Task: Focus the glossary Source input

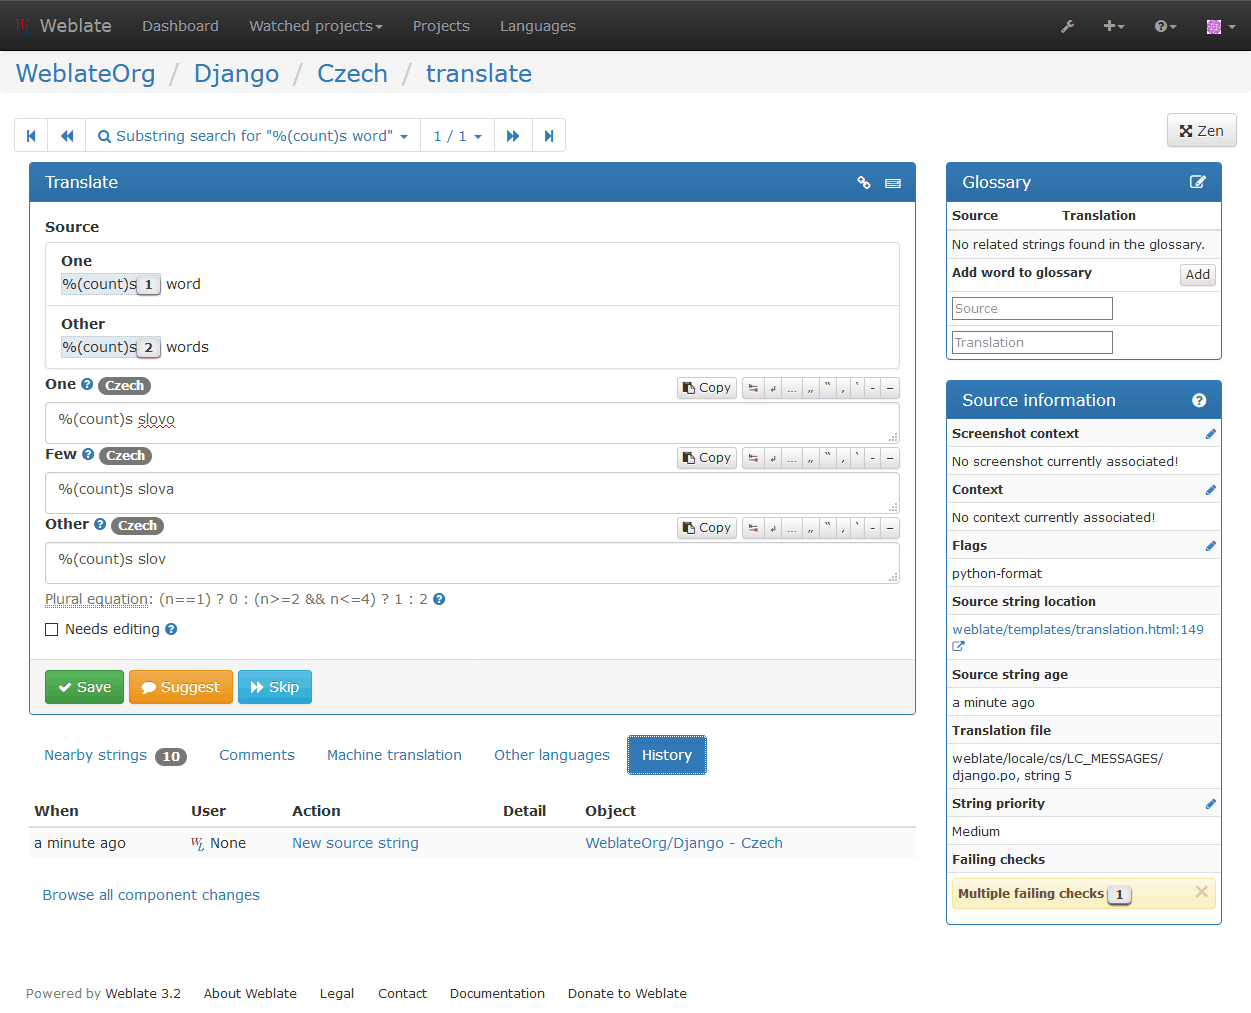Action: 1032,309
